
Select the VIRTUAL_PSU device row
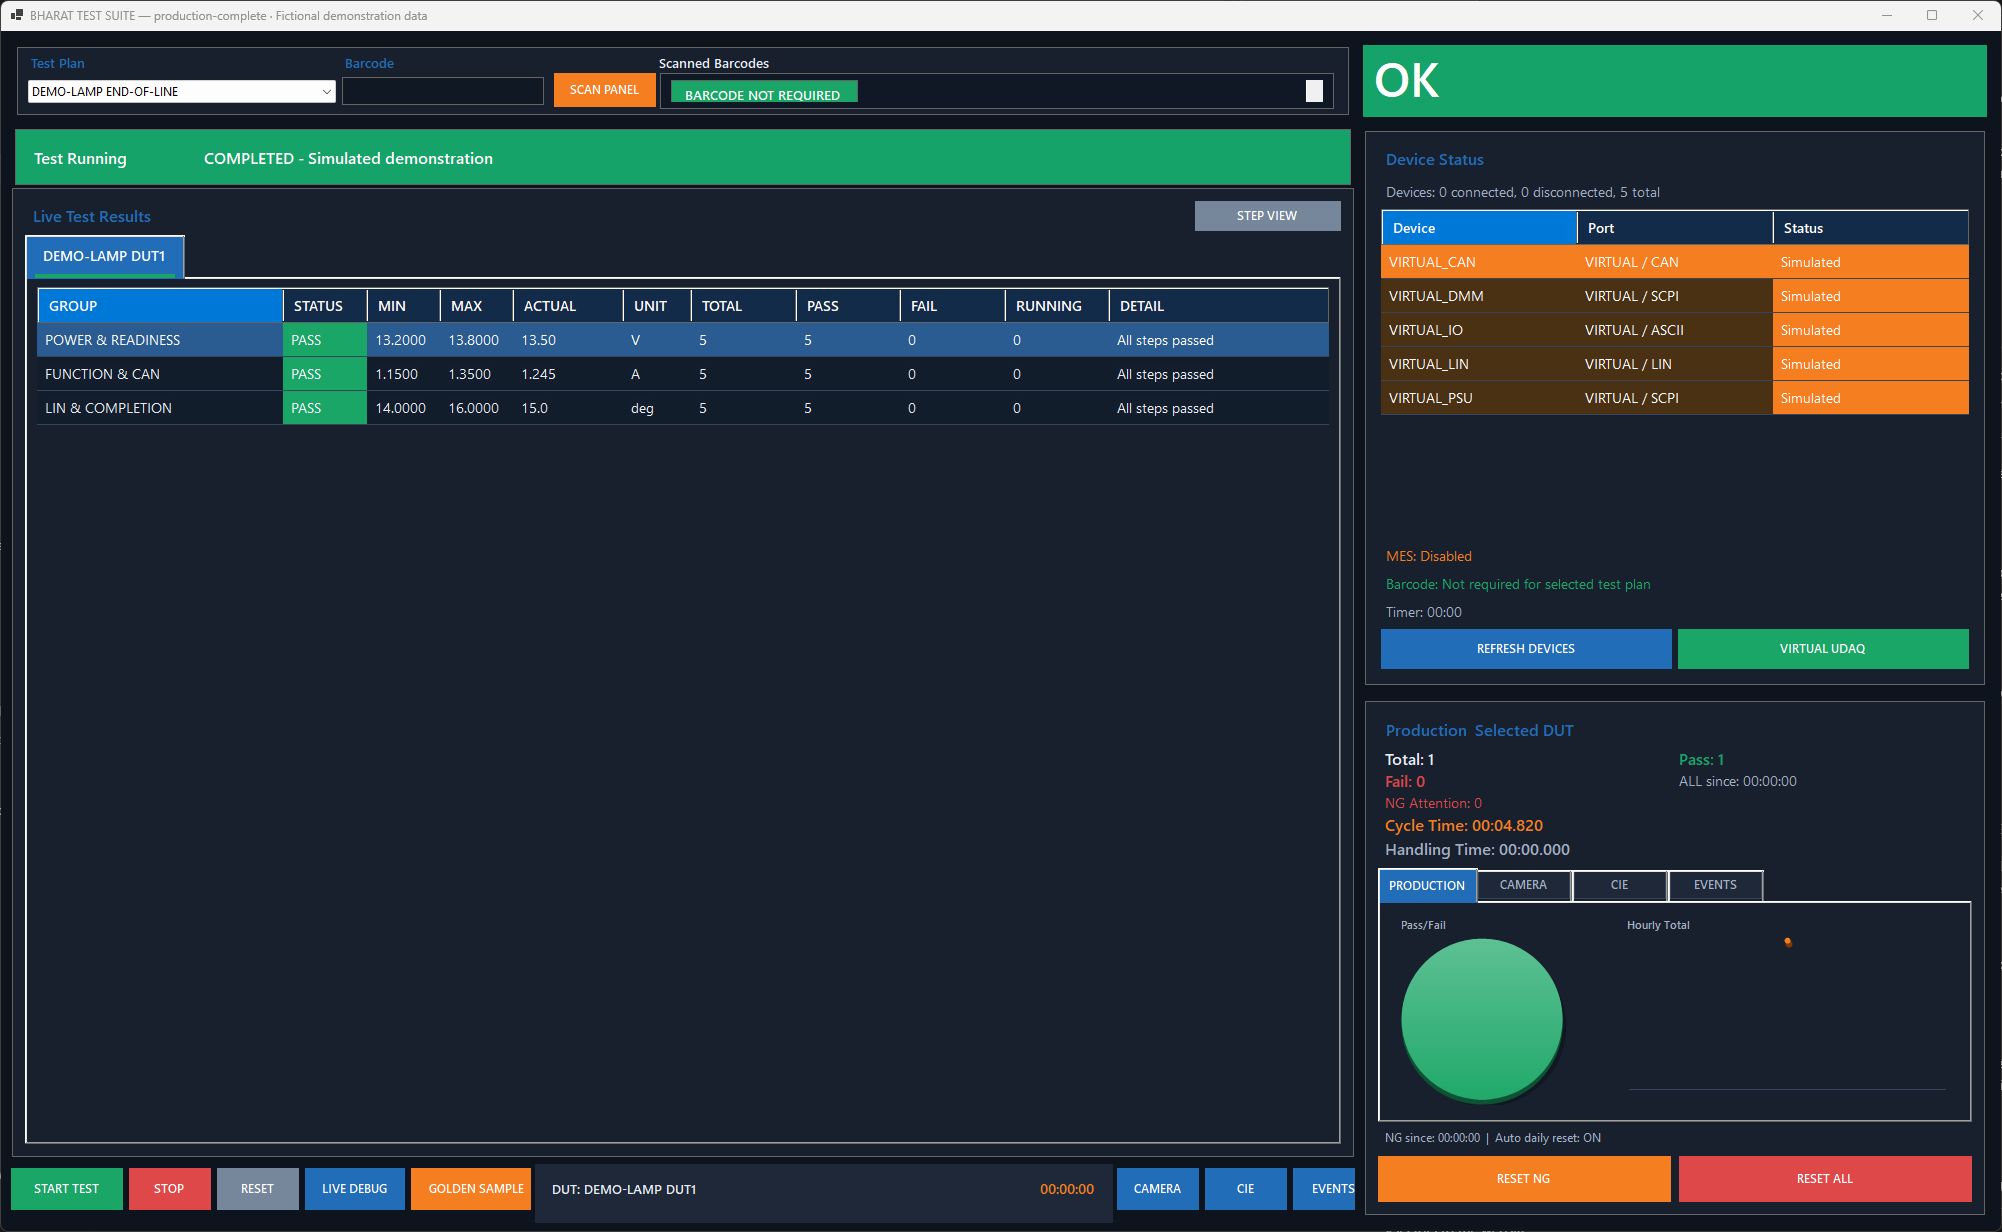coord(1674,398)
